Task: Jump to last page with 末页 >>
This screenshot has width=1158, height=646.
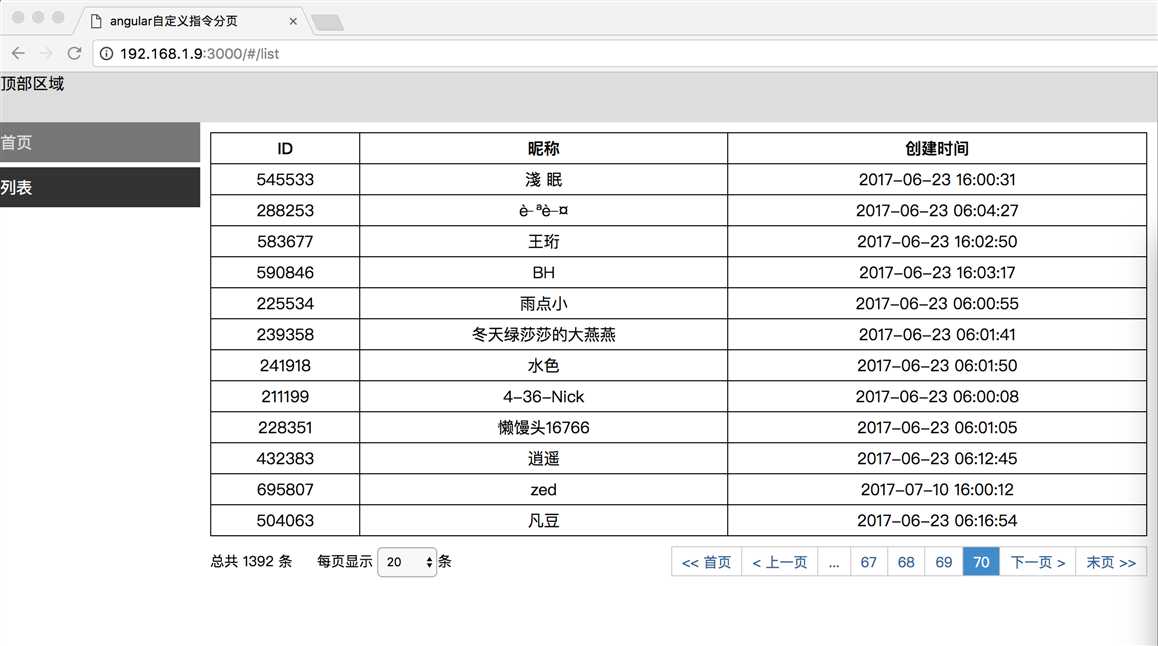Action: point(1110,561)
